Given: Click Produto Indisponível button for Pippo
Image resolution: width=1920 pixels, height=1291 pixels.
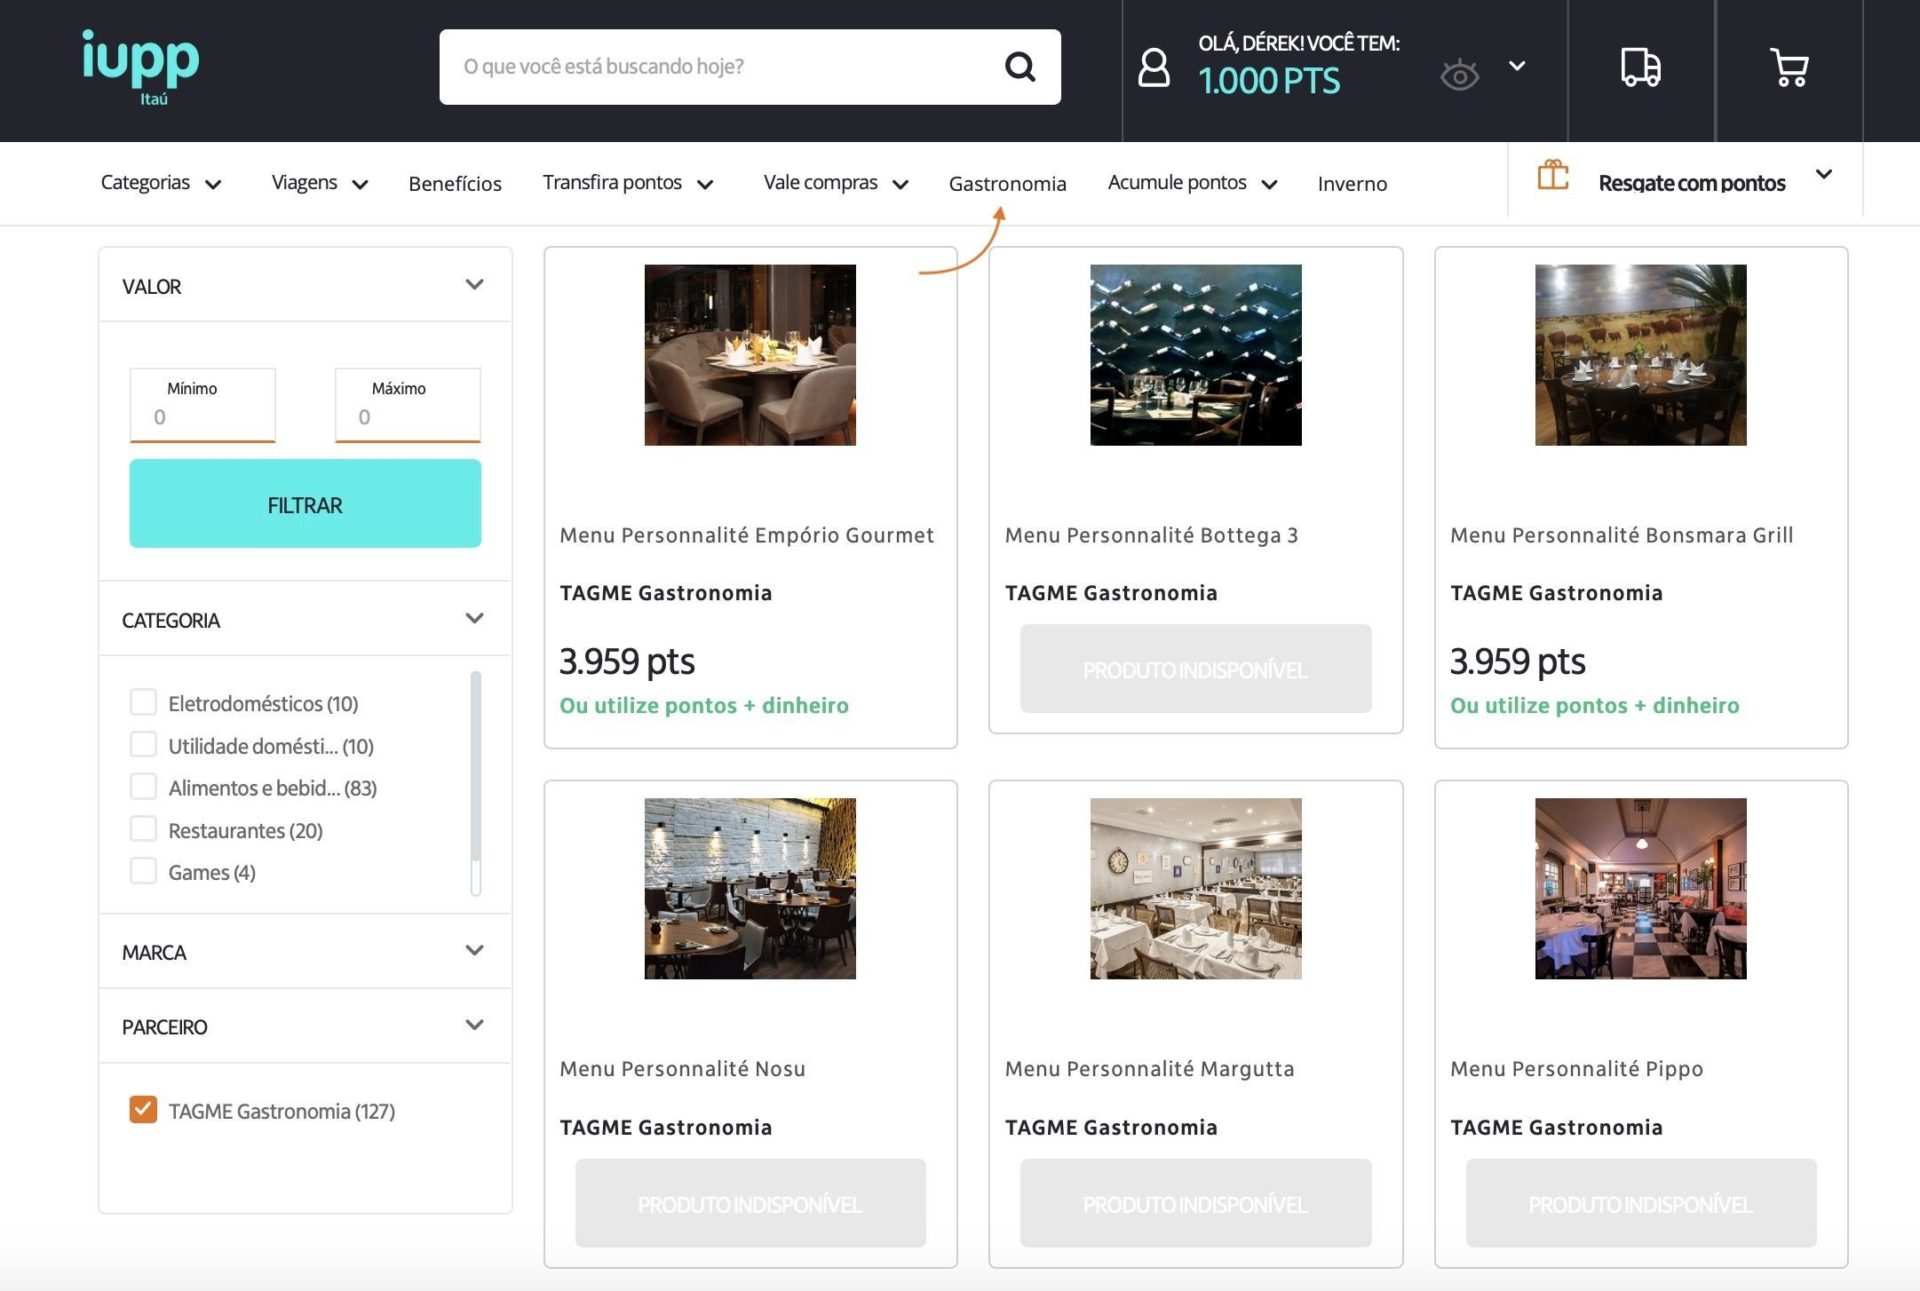Looking at the screenshot, I should point(1640,1203).
